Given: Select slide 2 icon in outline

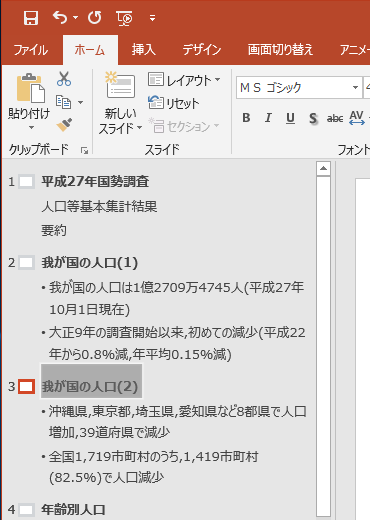Looking at the screenshot, I should tap(27, 263).
